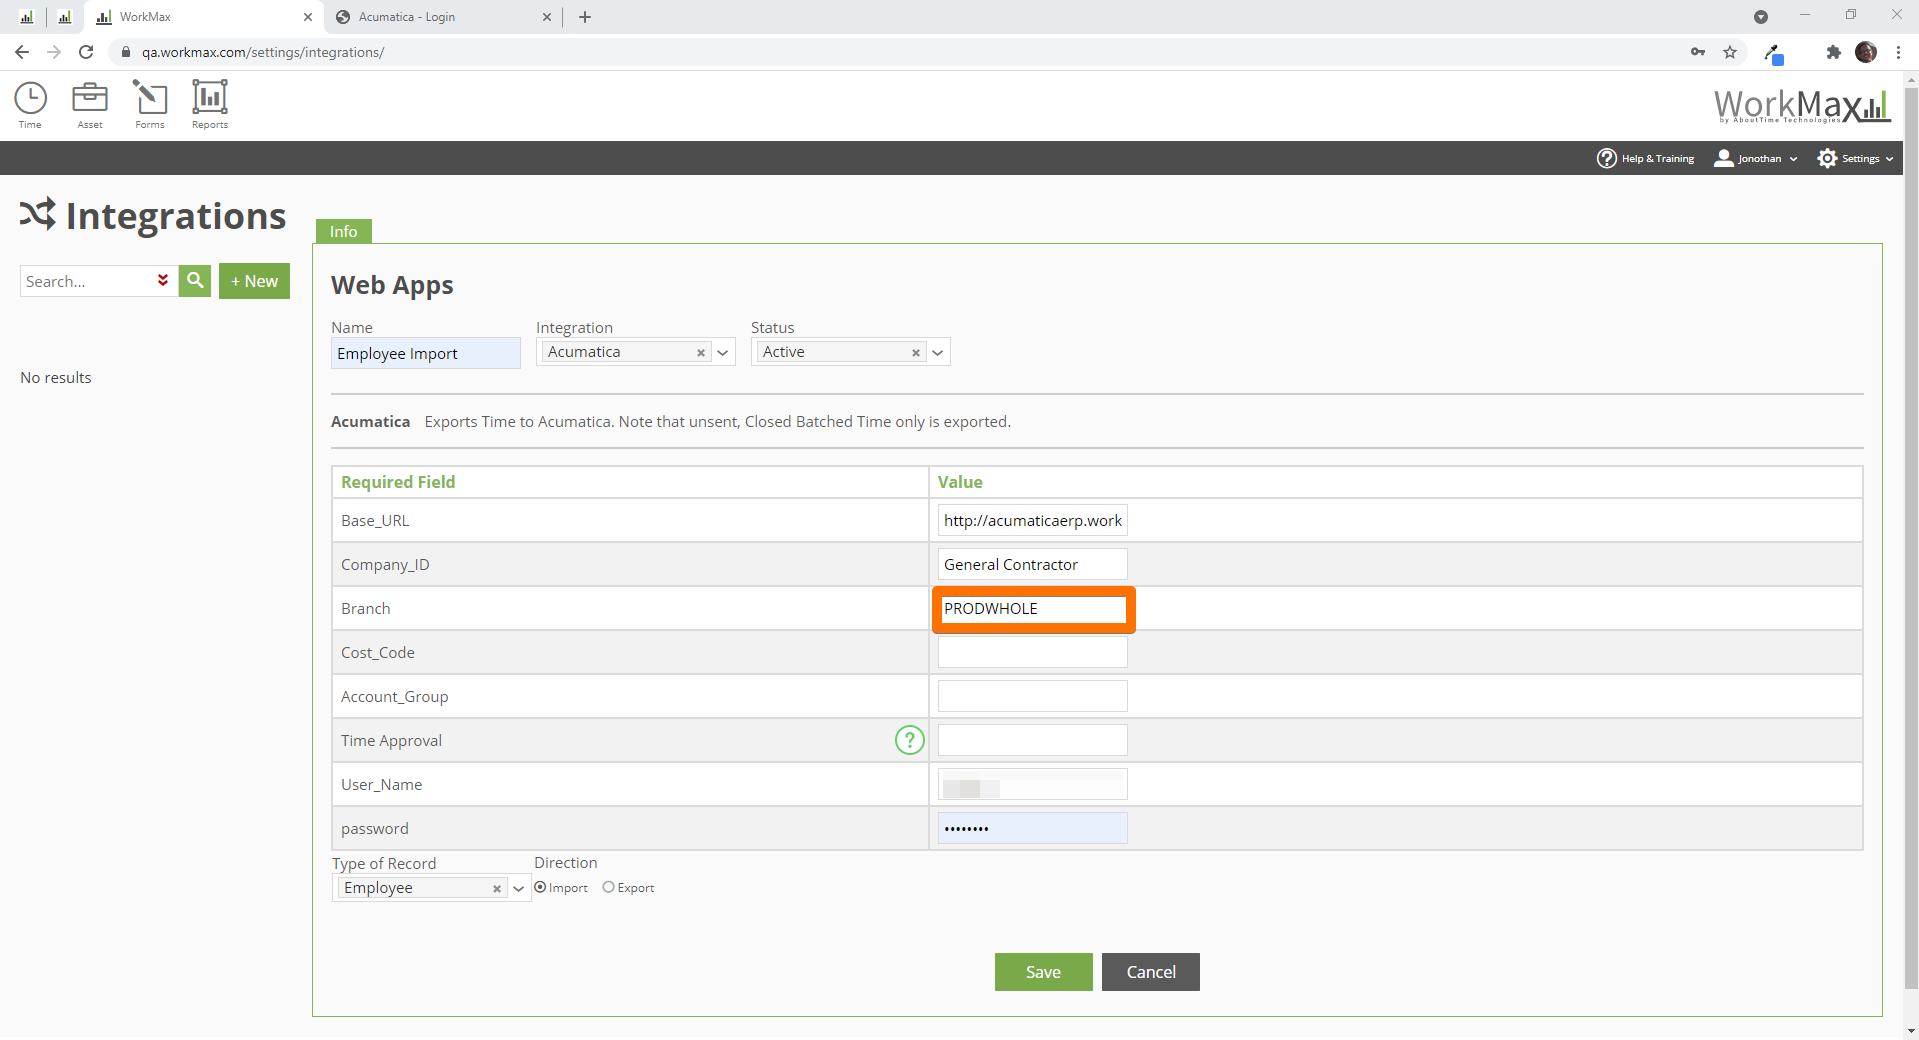Open Help & Training
This screenshot has height=1040, width=1919.
coord(1645,158)
